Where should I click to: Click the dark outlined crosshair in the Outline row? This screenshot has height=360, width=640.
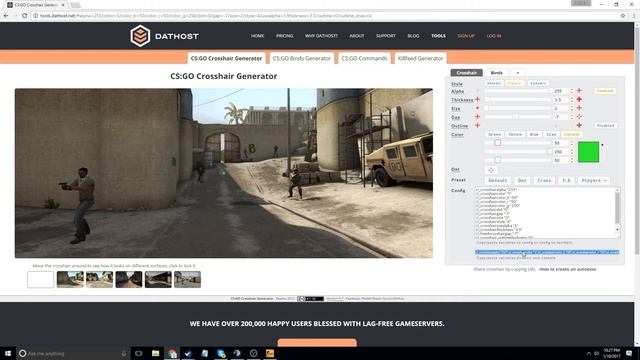click(x=579, y=125)
